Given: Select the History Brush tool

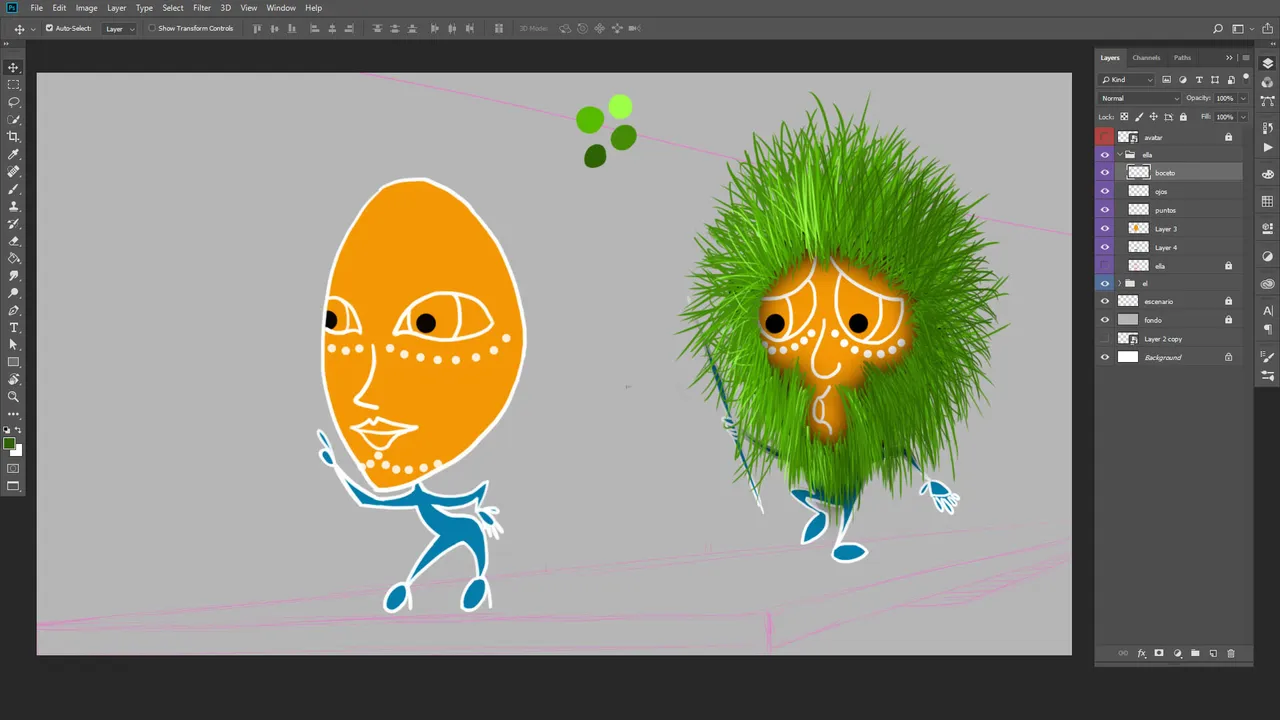Looking at the screenshot, I should click(13, 224).
